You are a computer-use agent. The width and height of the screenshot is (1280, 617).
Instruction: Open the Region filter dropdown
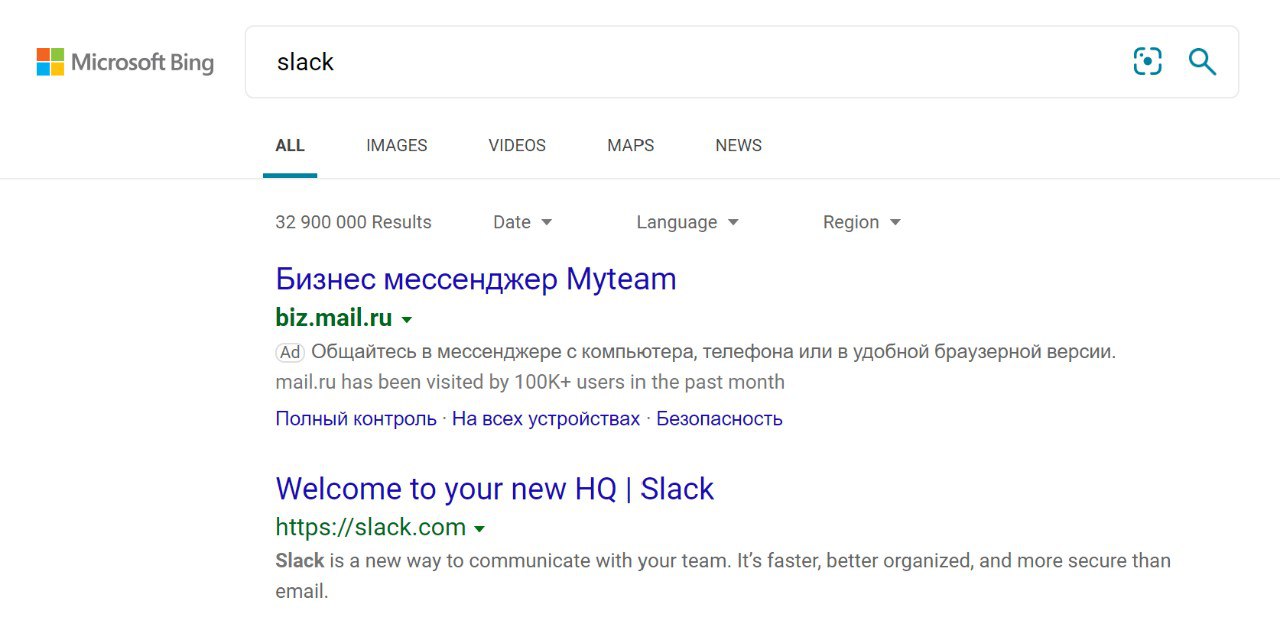point(862,222)
